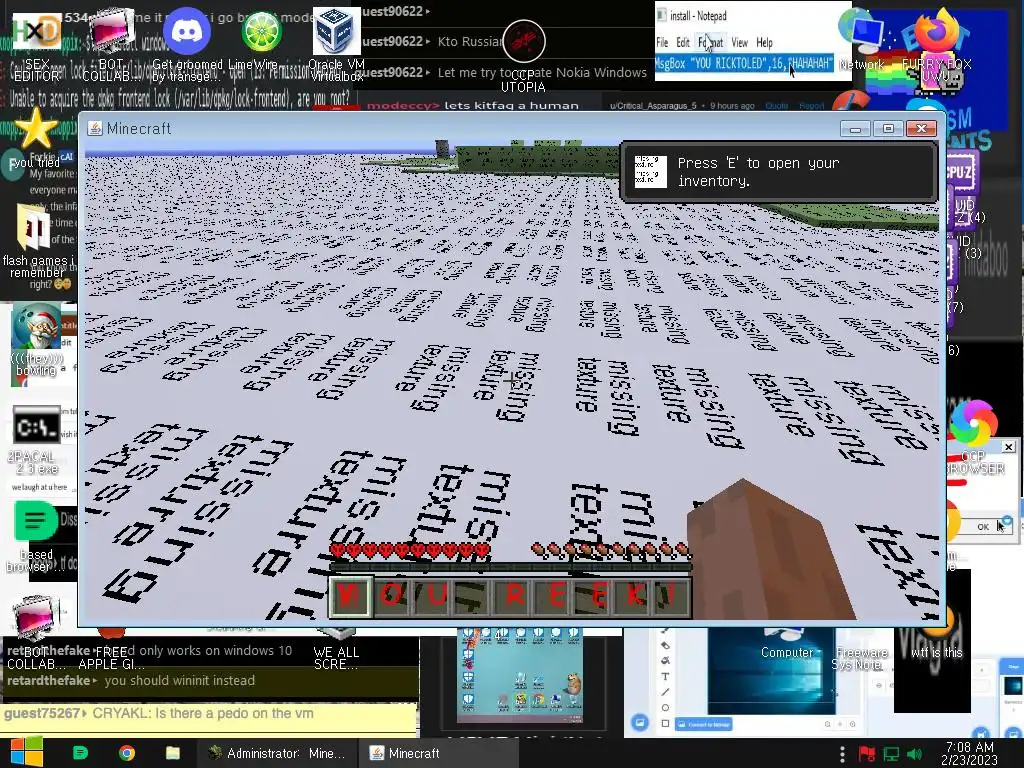This screenshot has width=1024, height=768.
Task: Open the green chat app in taskbar
Action: pos(80,753)
